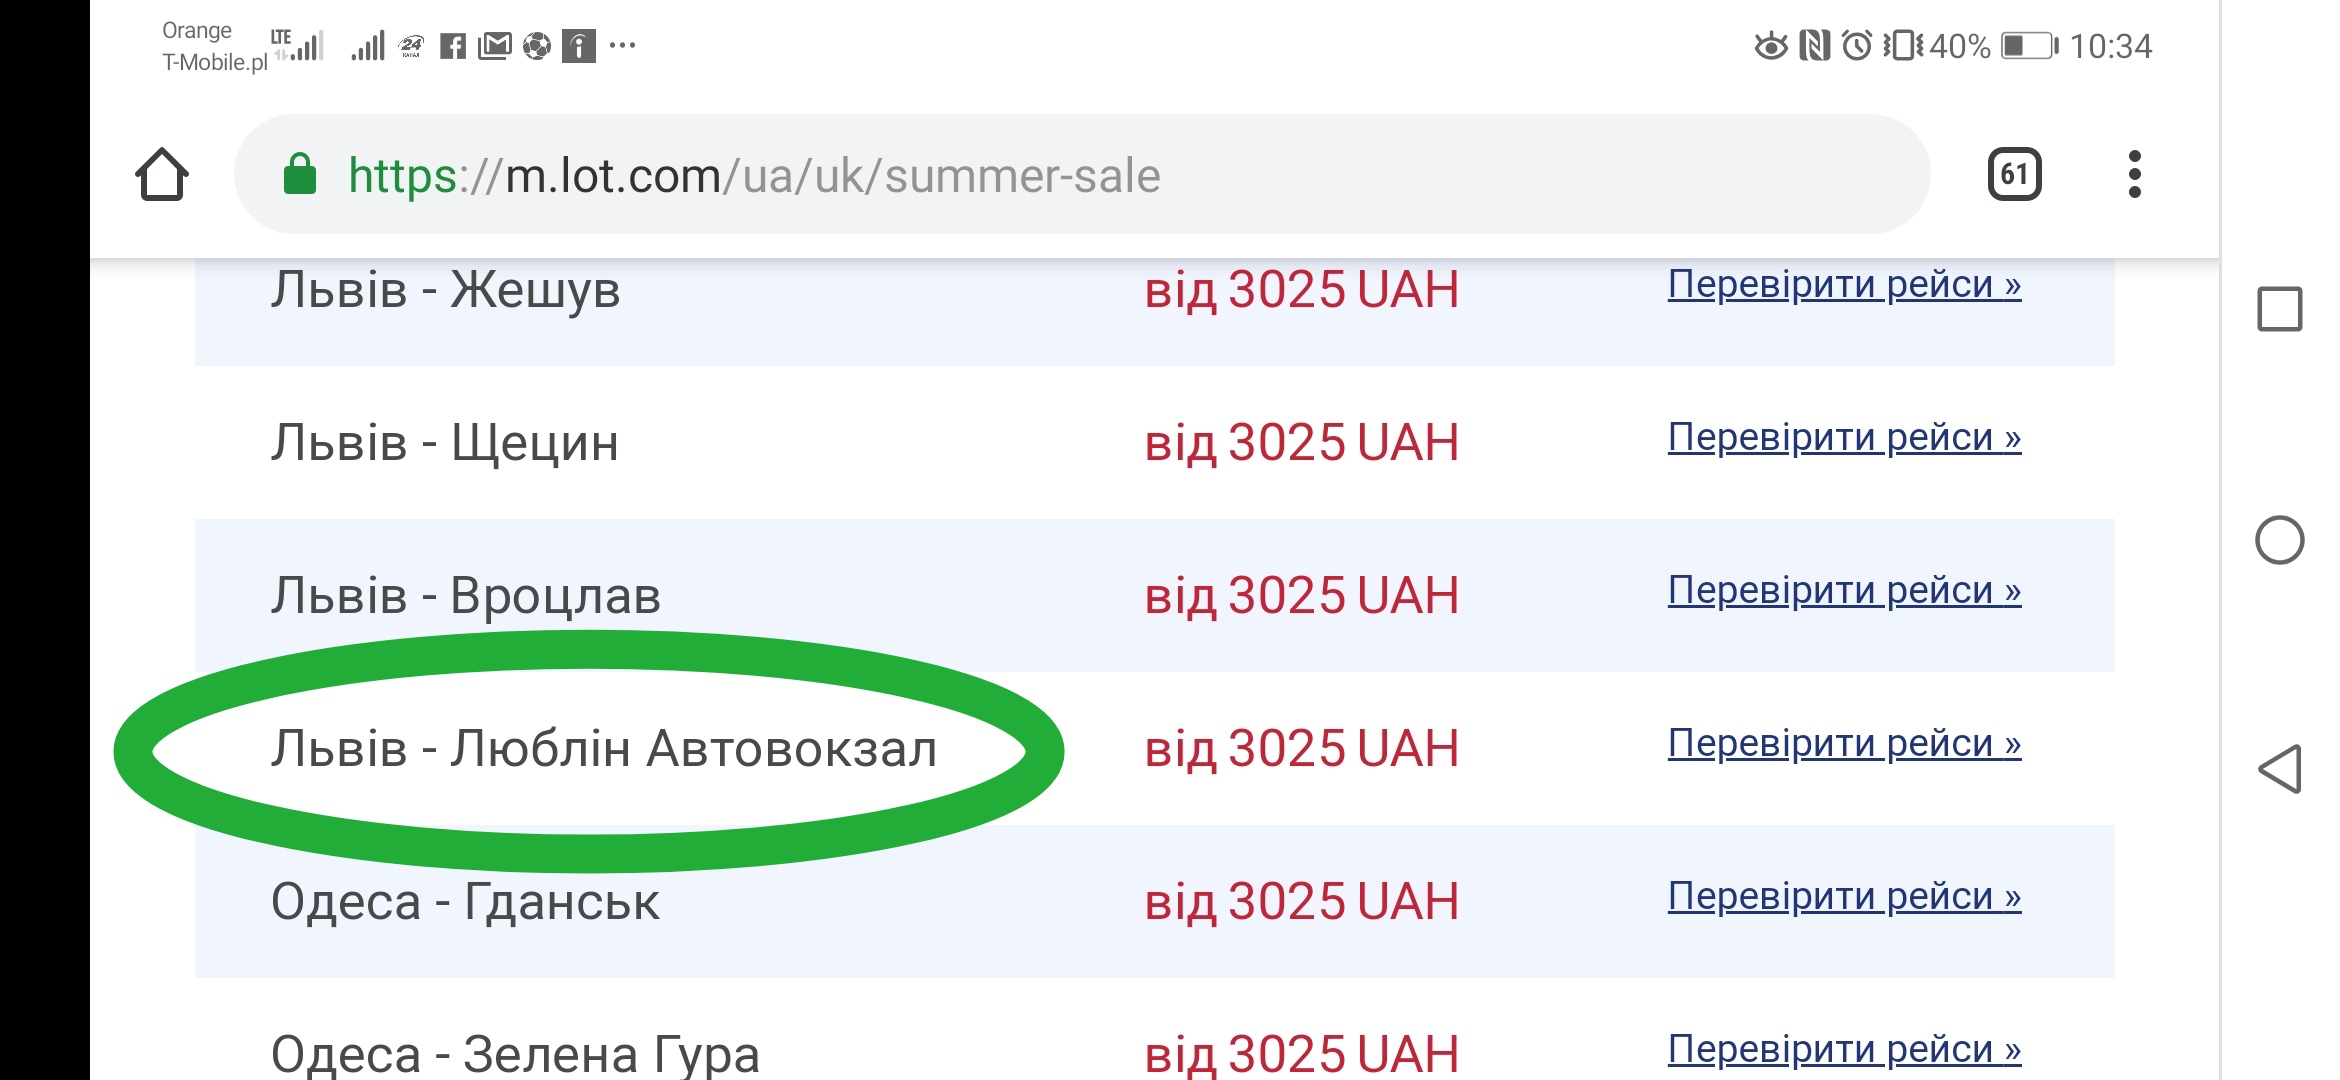Image resolution: width=2340 pixels, height=1080 pixels.
Task: Tap the green padlock security icon
Action: 299,175
